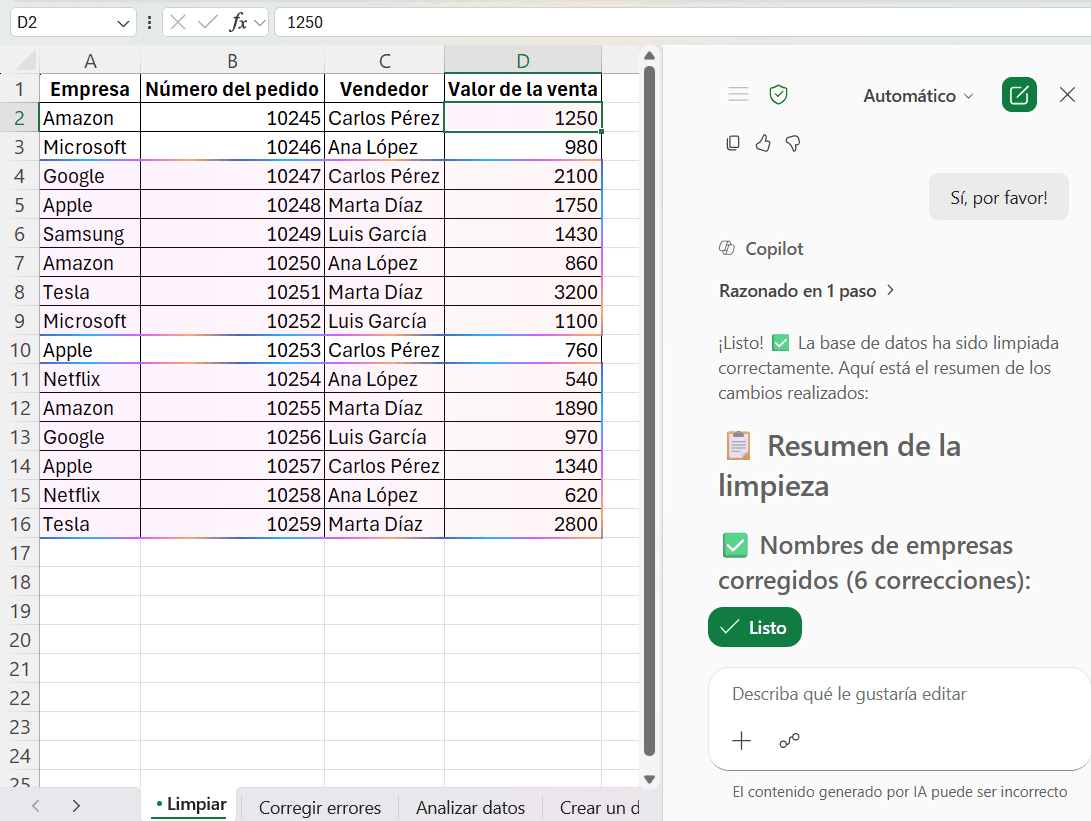Viewport: 1091px width, 821px height.
Task: Select Tesla cell in row 8
Action: [90, 292]
